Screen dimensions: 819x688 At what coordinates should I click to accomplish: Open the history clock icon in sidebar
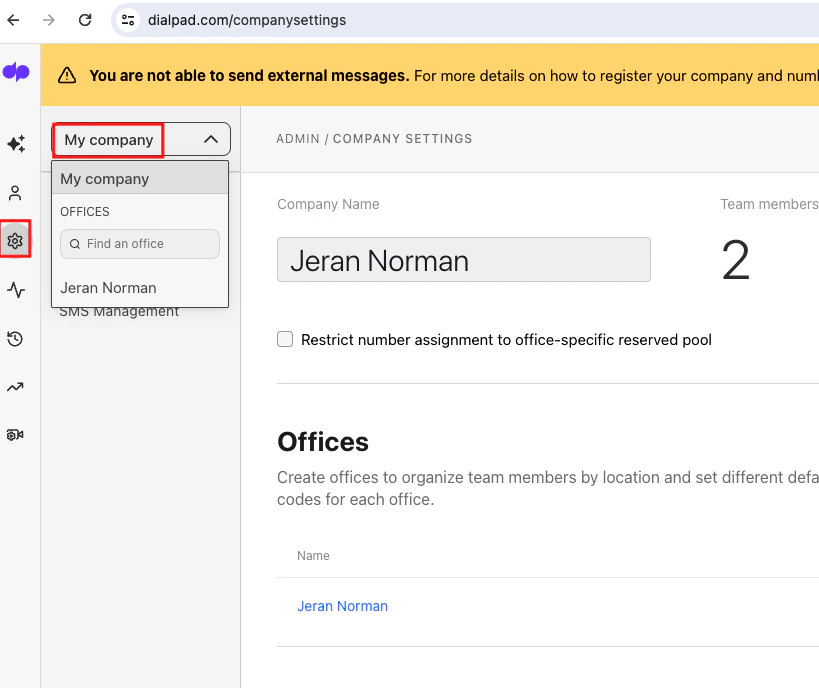point(15,339)
